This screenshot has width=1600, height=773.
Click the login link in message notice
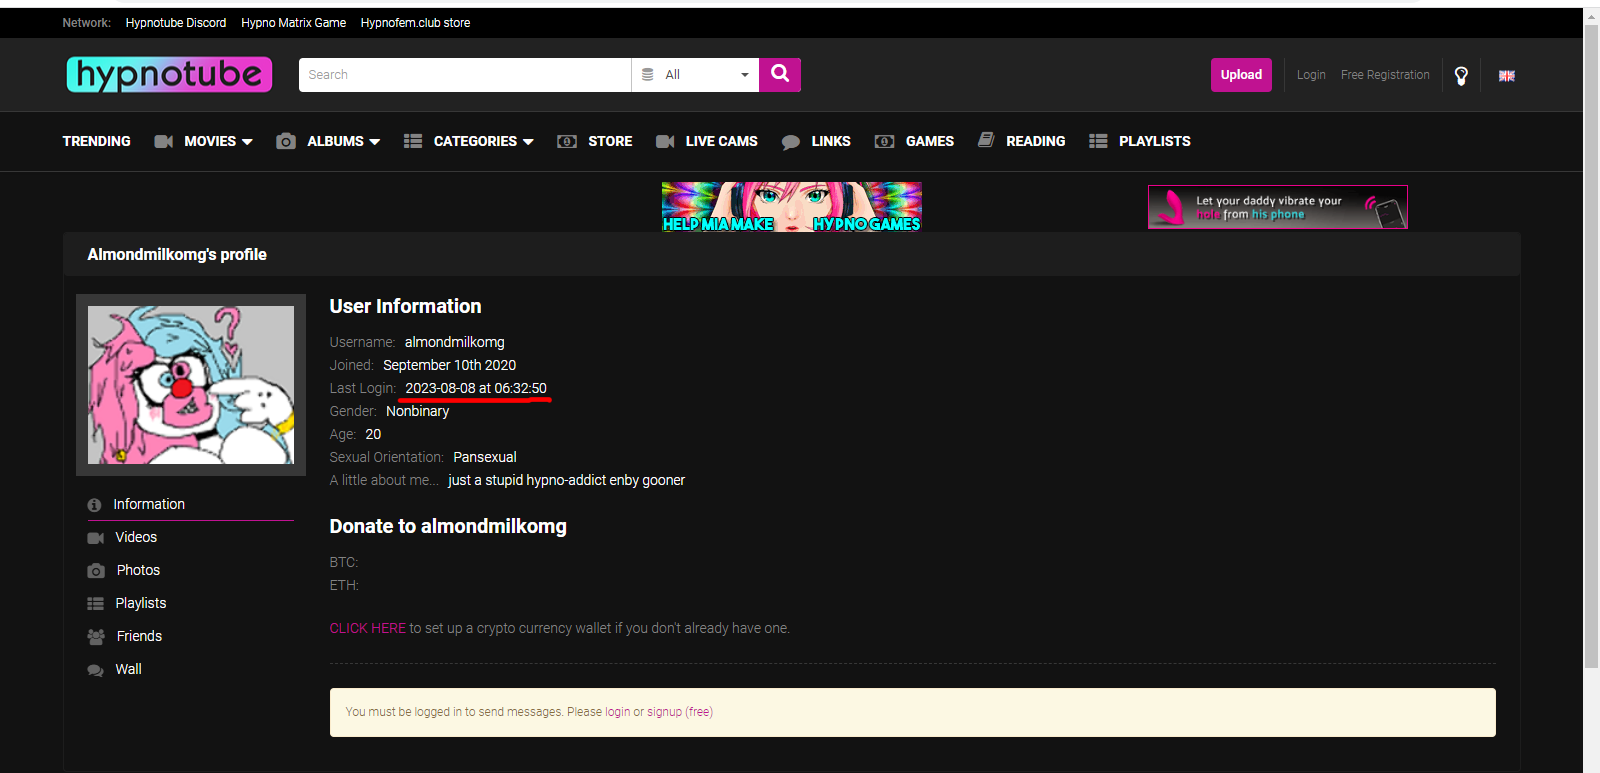(x=617, y=712)
